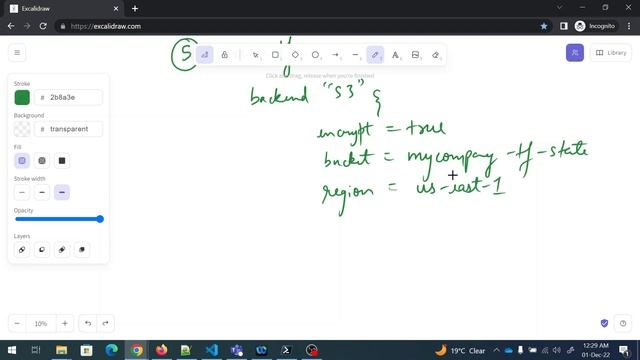This screenshot has width=640, height=360.
Task: Send layer backward
Action: [42, 250]
